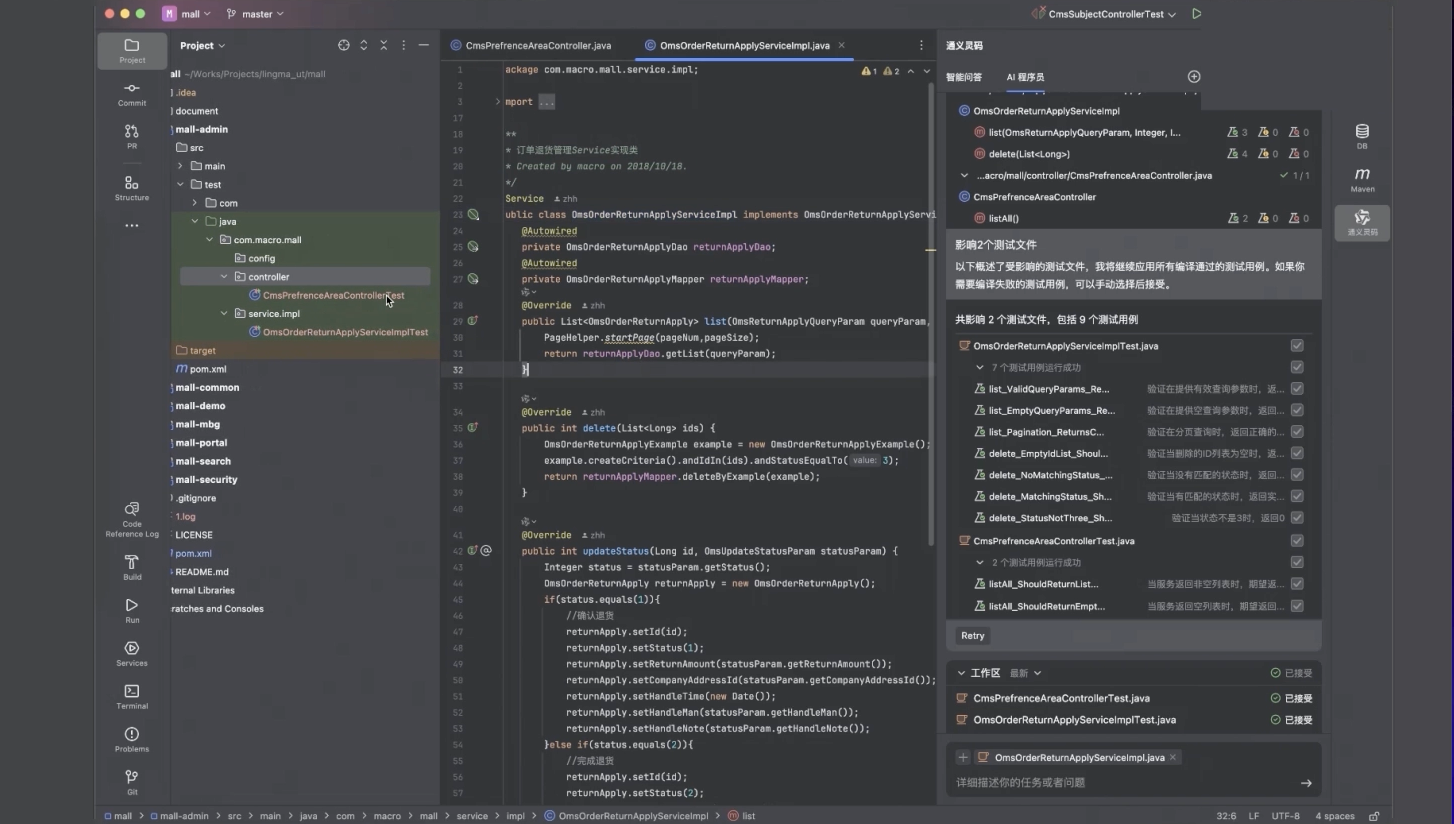Open CmsPrefrenceAreaControllerTest.java from the workspace list
Screen dimensions: 1454x824
[x=1061, y=699]
